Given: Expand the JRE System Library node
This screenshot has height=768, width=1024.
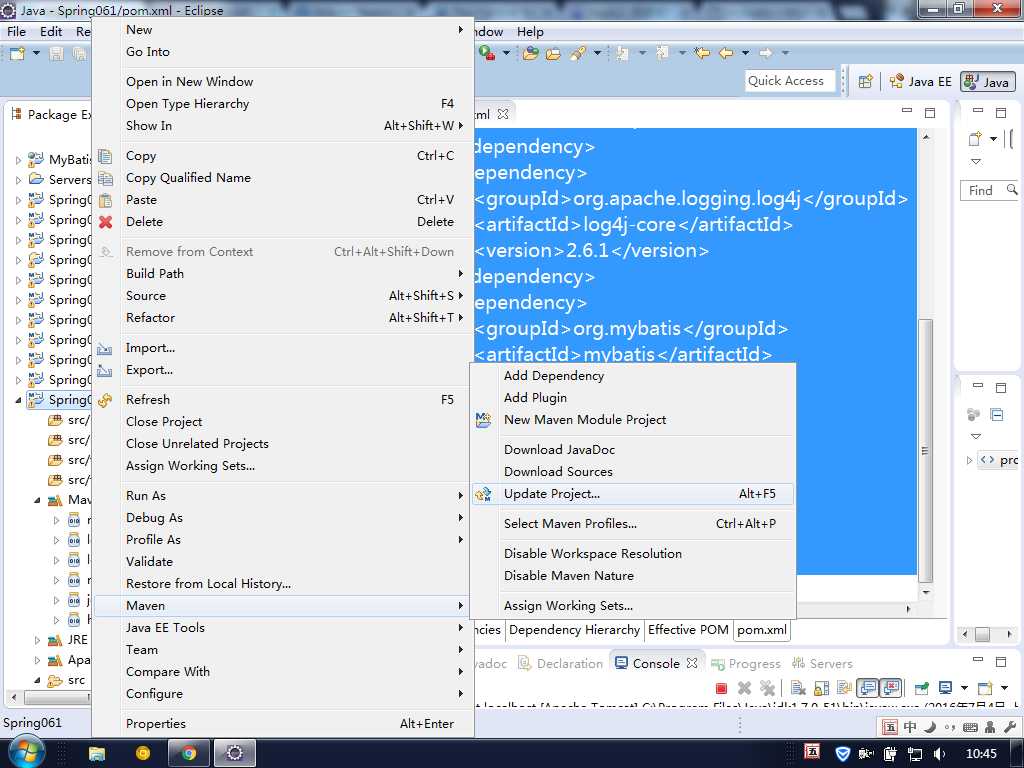Looking at the screenshot, I should pyautogui.click(x=37, y=641).
